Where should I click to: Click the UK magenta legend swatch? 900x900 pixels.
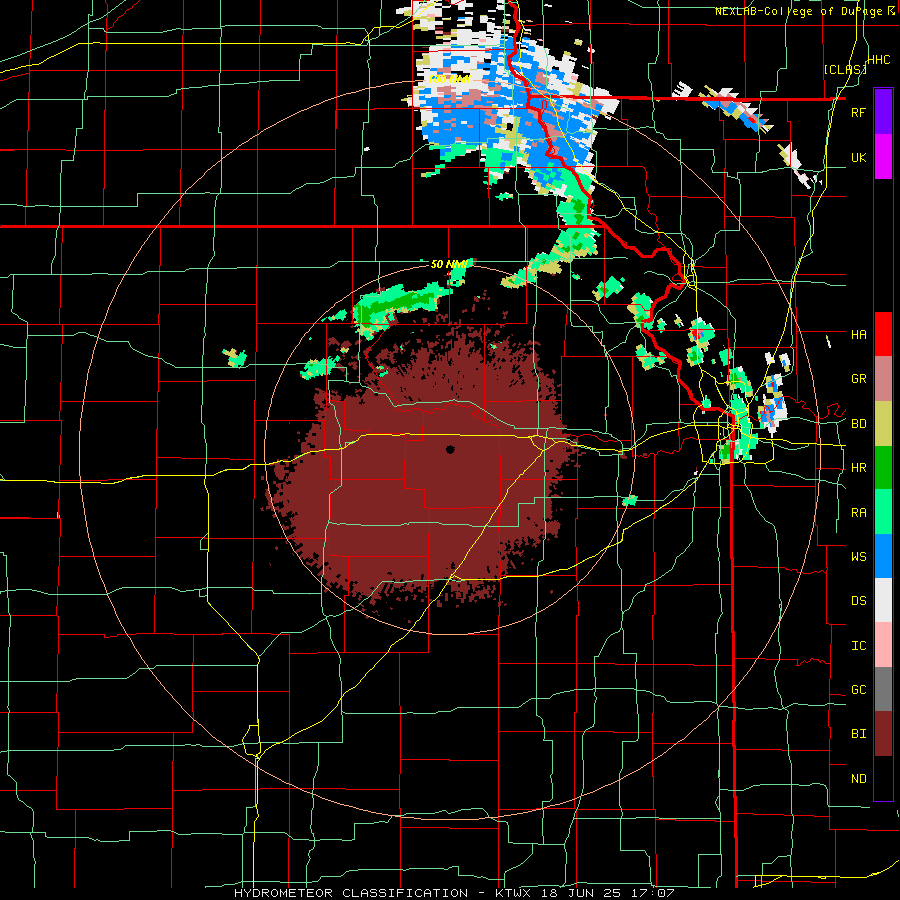[x=883, y=157]
